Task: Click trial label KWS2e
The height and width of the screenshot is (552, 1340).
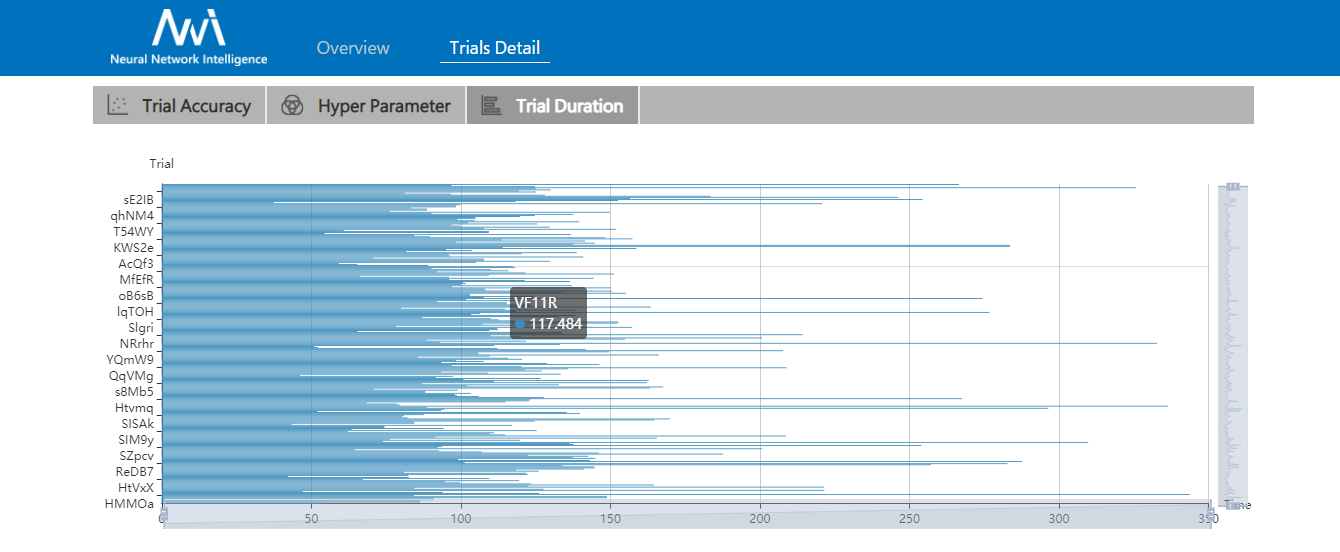Action: tap(134, 247)
